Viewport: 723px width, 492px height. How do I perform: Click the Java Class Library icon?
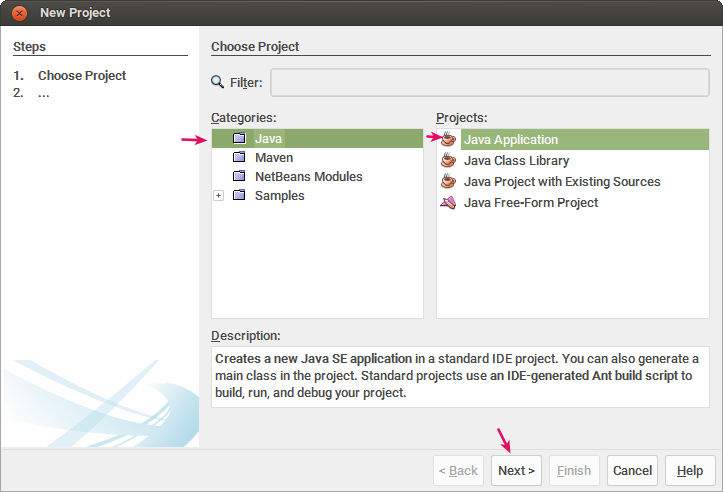pos(449,161)
